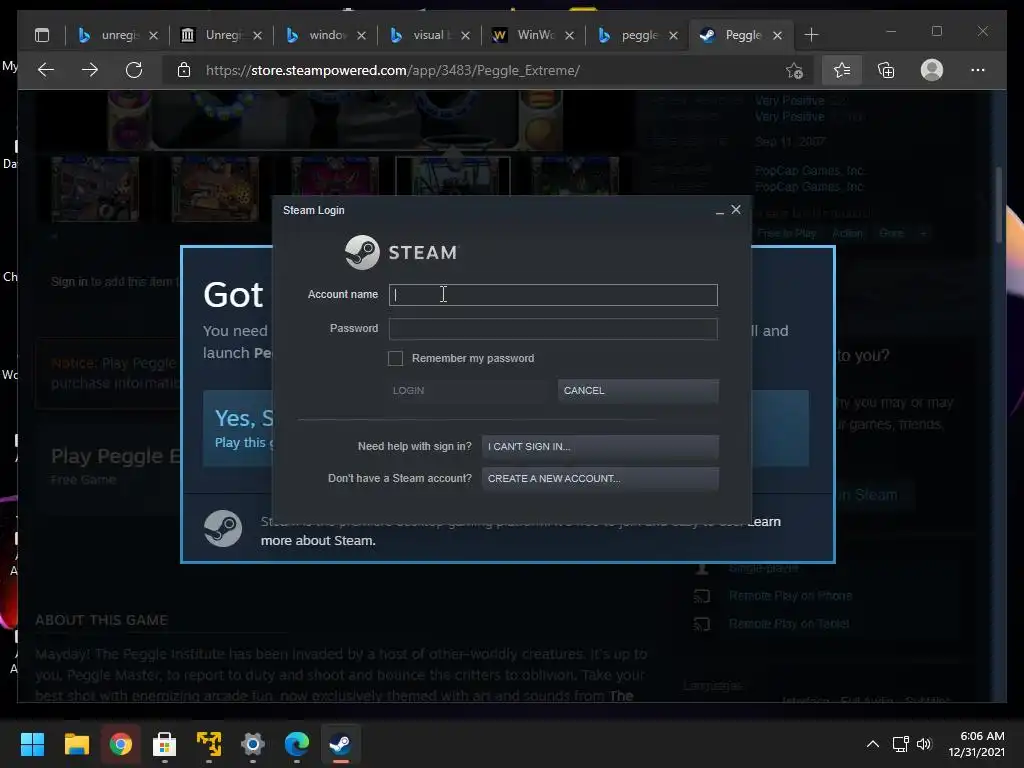
Task: Open the yellow arrows app on taskbar
Action: (x=209, y=744)
